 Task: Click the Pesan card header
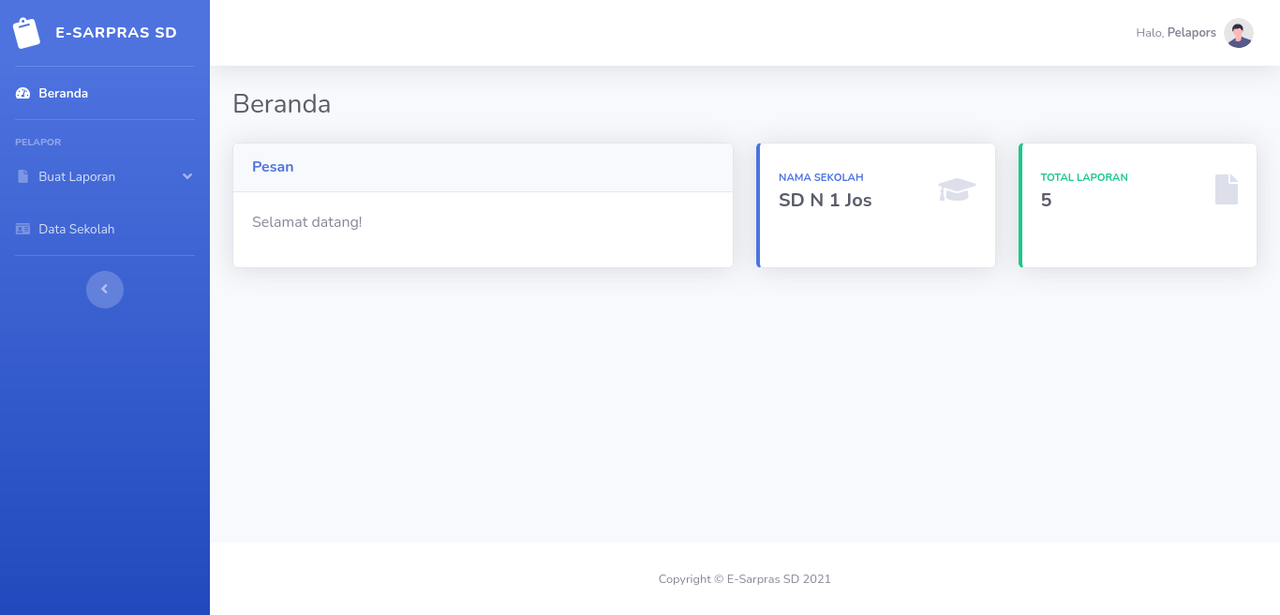(483, 167)
